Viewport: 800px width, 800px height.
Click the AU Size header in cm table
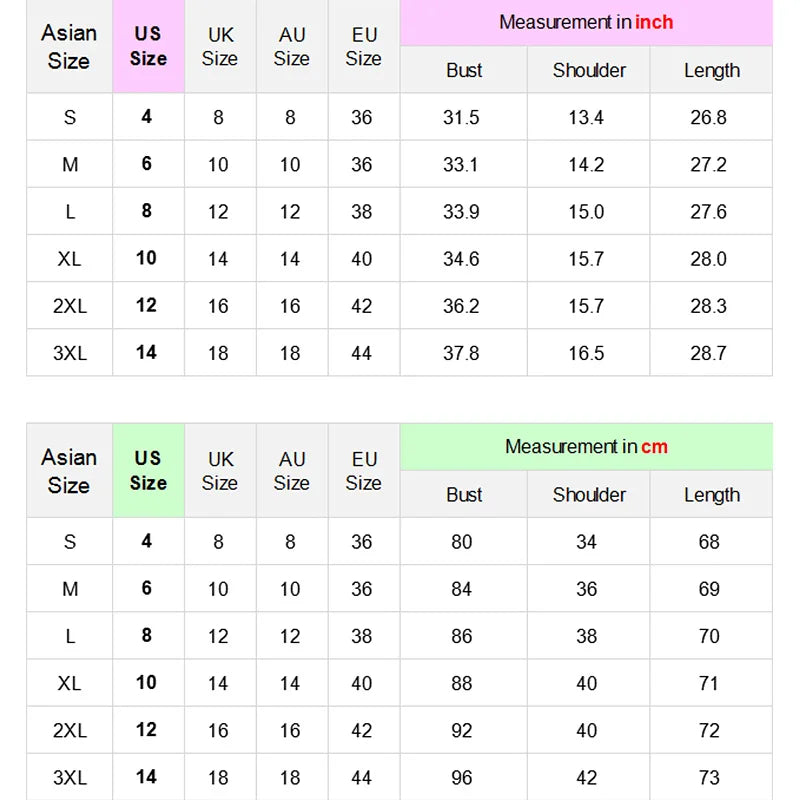[292, 471]
